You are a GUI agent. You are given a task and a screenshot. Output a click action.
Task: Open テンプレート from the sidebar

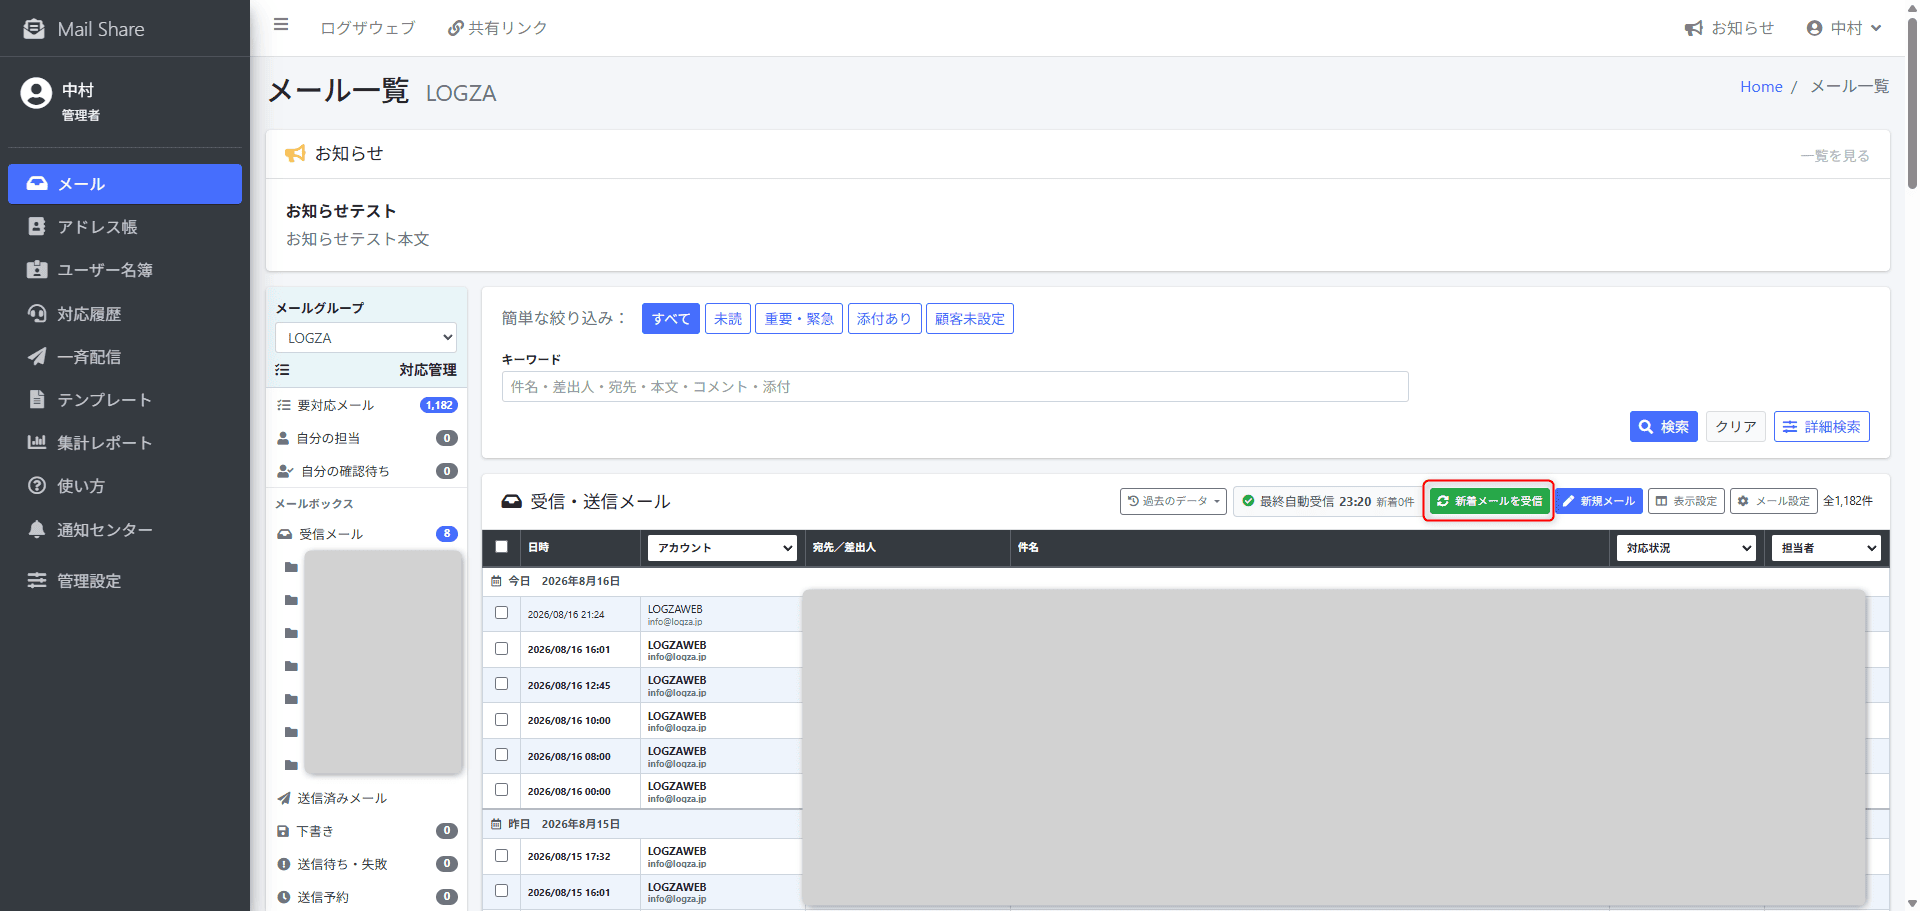[125, 400]
